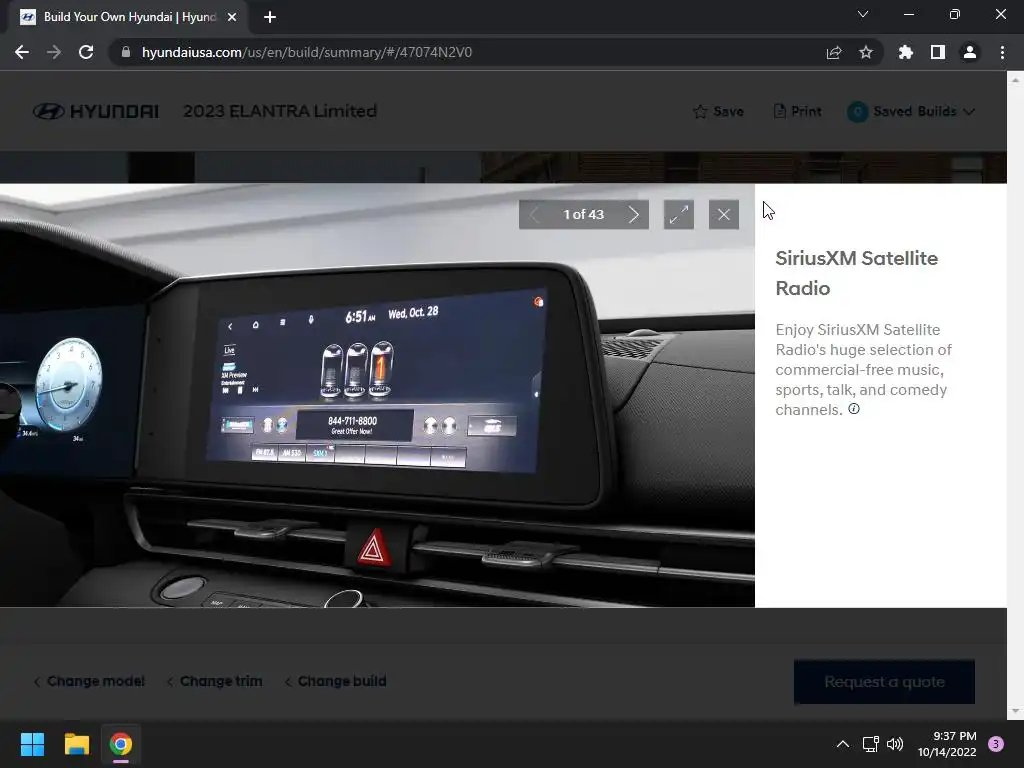Open the Windows Start menu
This screenshot has height=768, width=1024.
32,744
